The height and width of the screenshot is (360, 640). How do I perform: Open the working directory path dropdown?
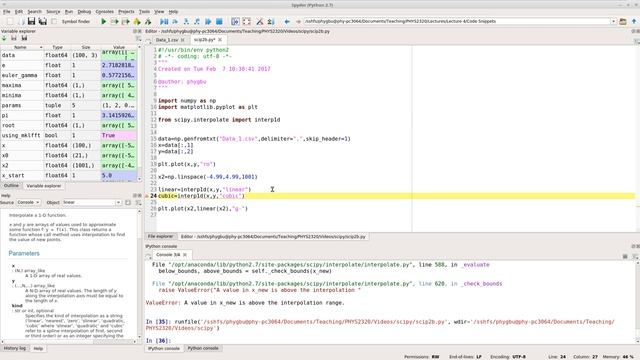[x=613, y=21]
